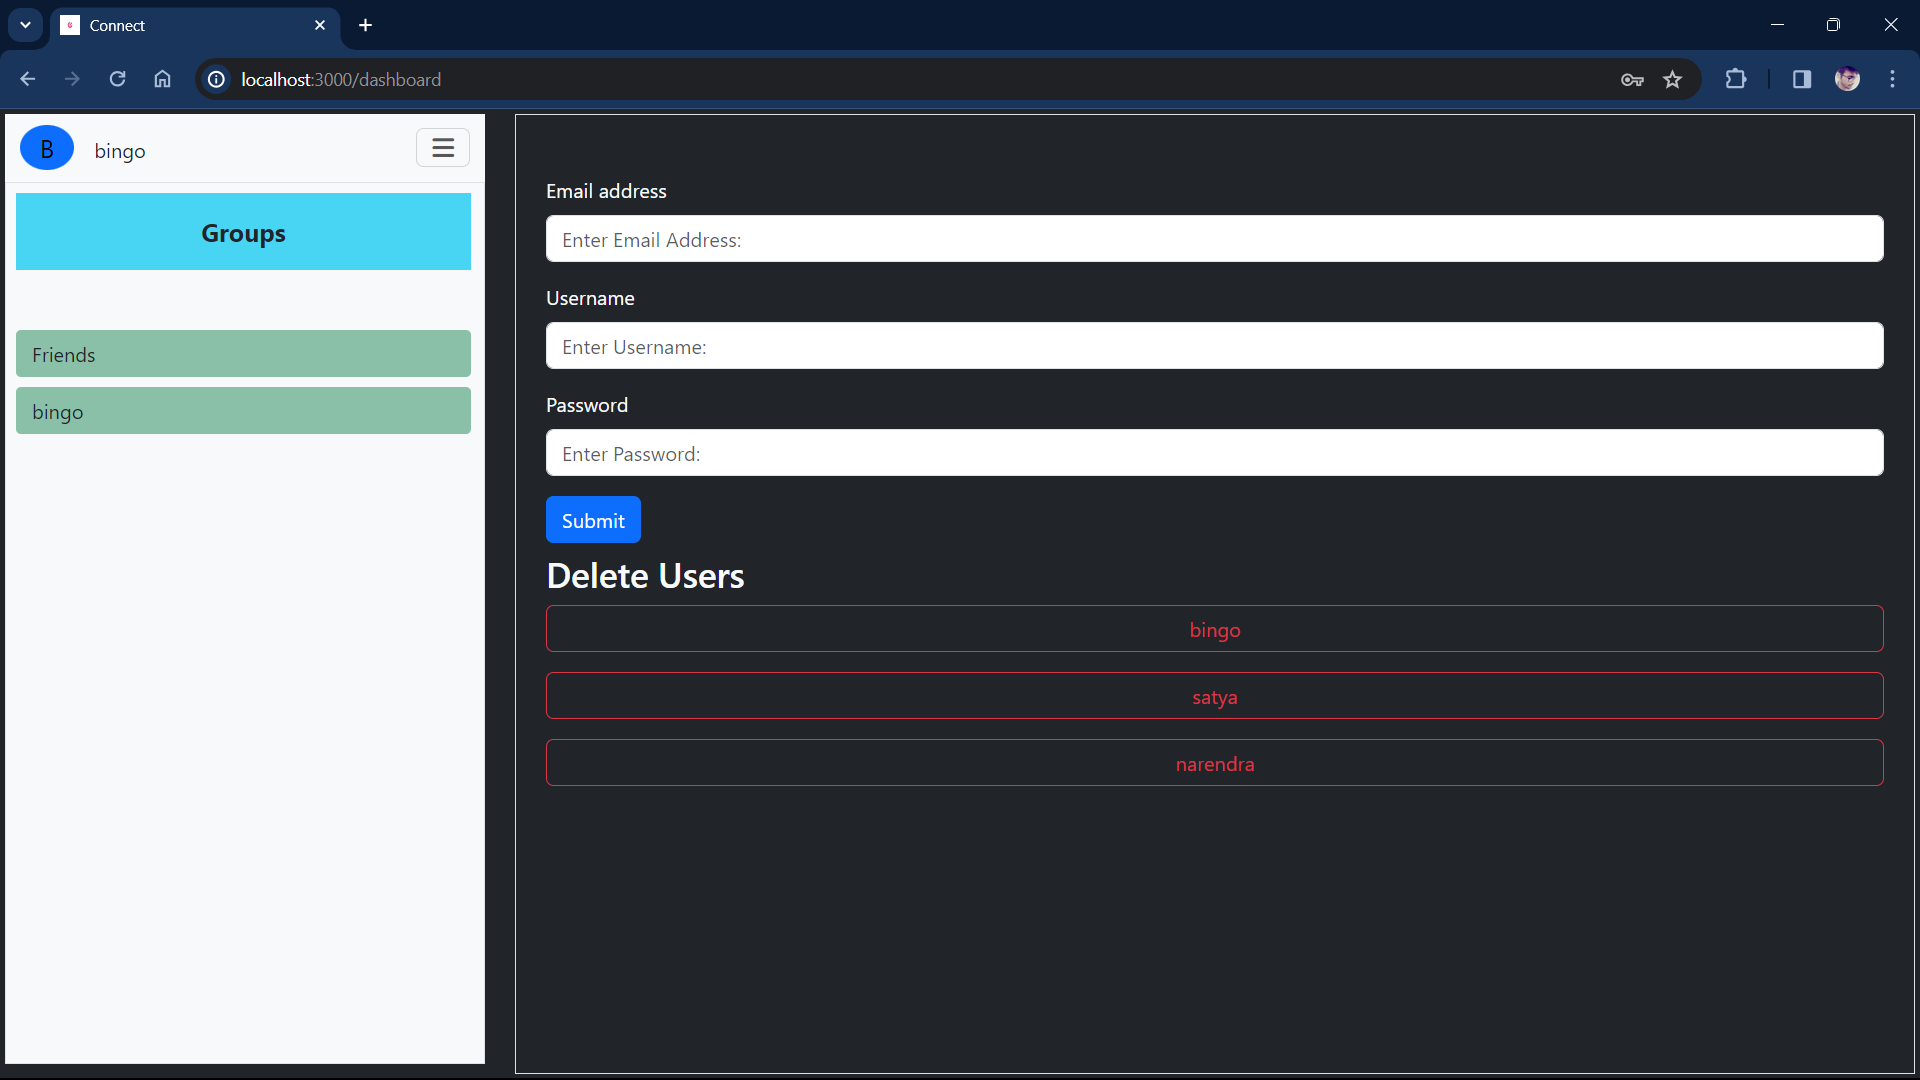The height and width of the screenshot is (1080, 1920).
Task: Bookmark page with star icon
Action: 1672,79
